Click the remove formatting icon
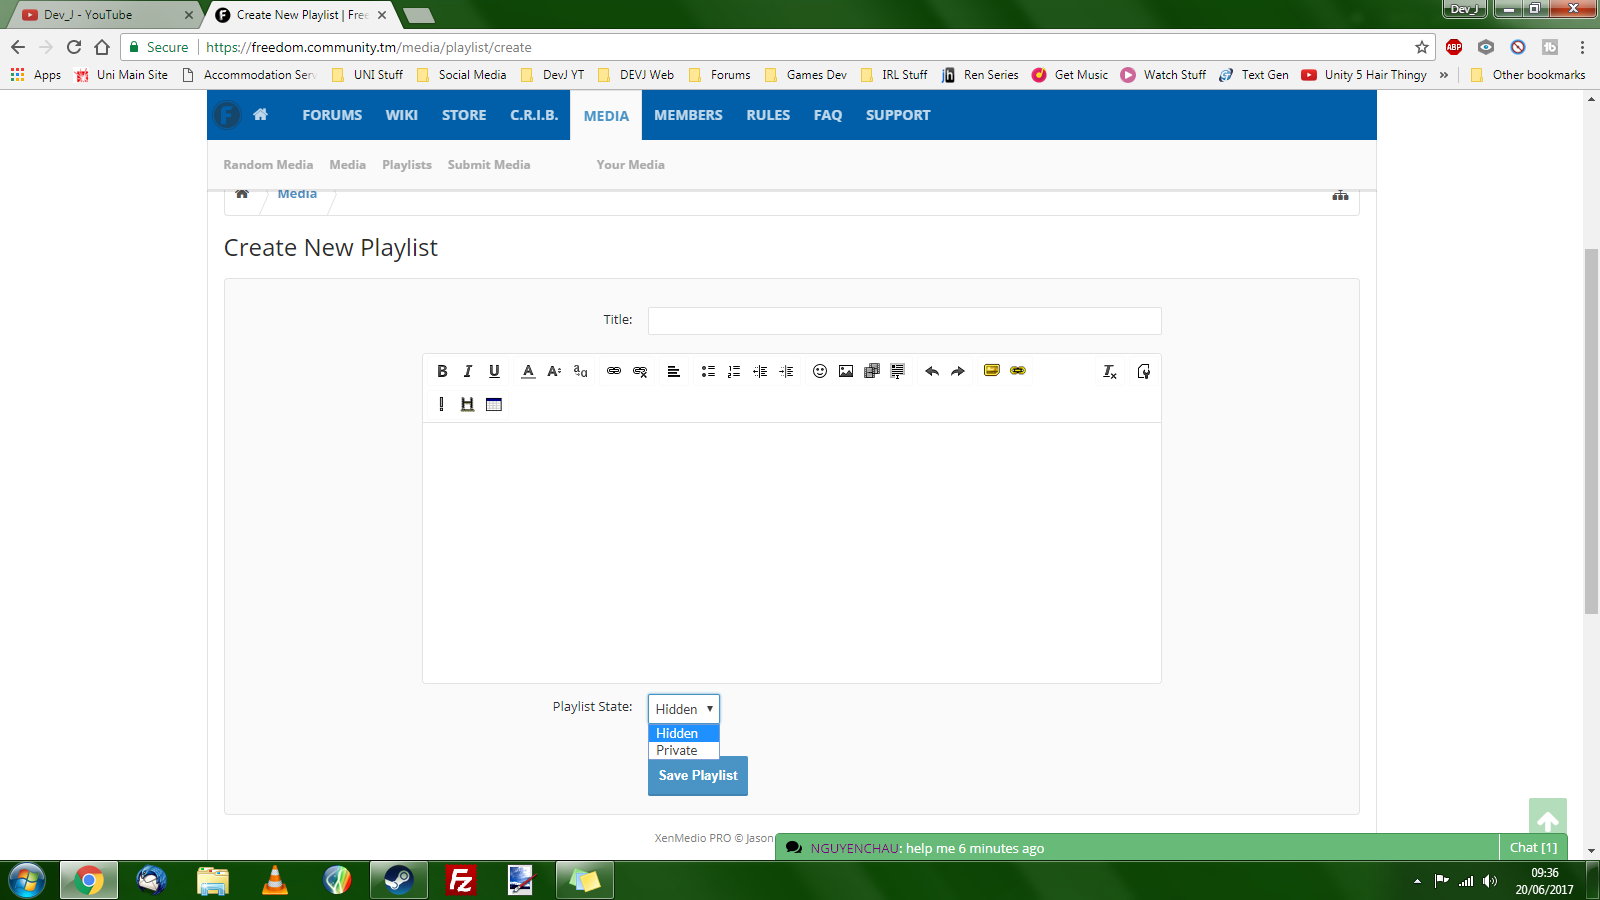This screenshot has width=1600, height=900. [1109, 371]
